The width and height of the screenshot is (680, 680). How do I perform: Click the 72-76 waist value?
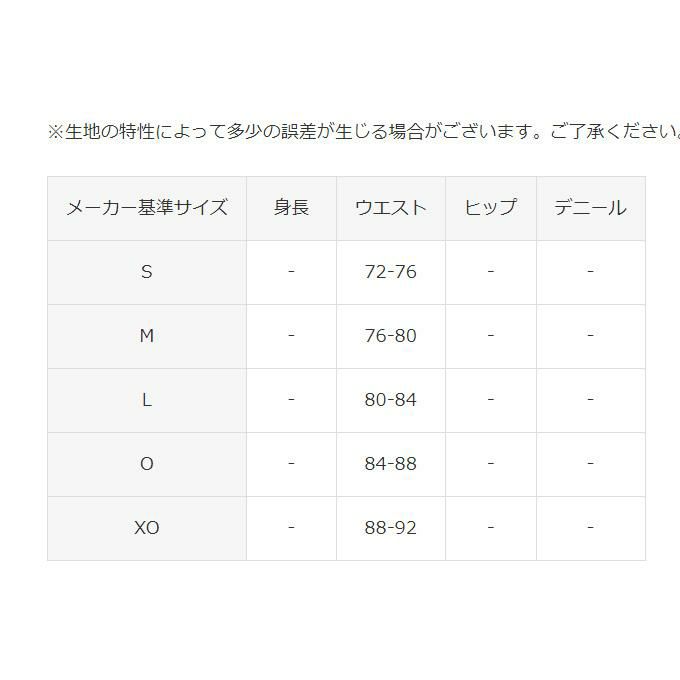pyautogui.click(x=390, y=272)
